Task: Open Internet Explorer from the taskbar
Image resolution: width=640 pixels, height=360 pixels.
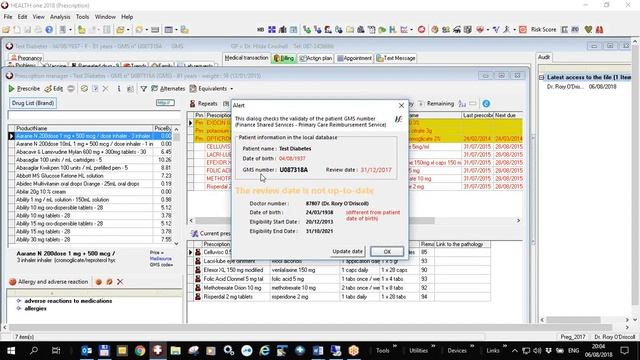Action: [264, 350]
